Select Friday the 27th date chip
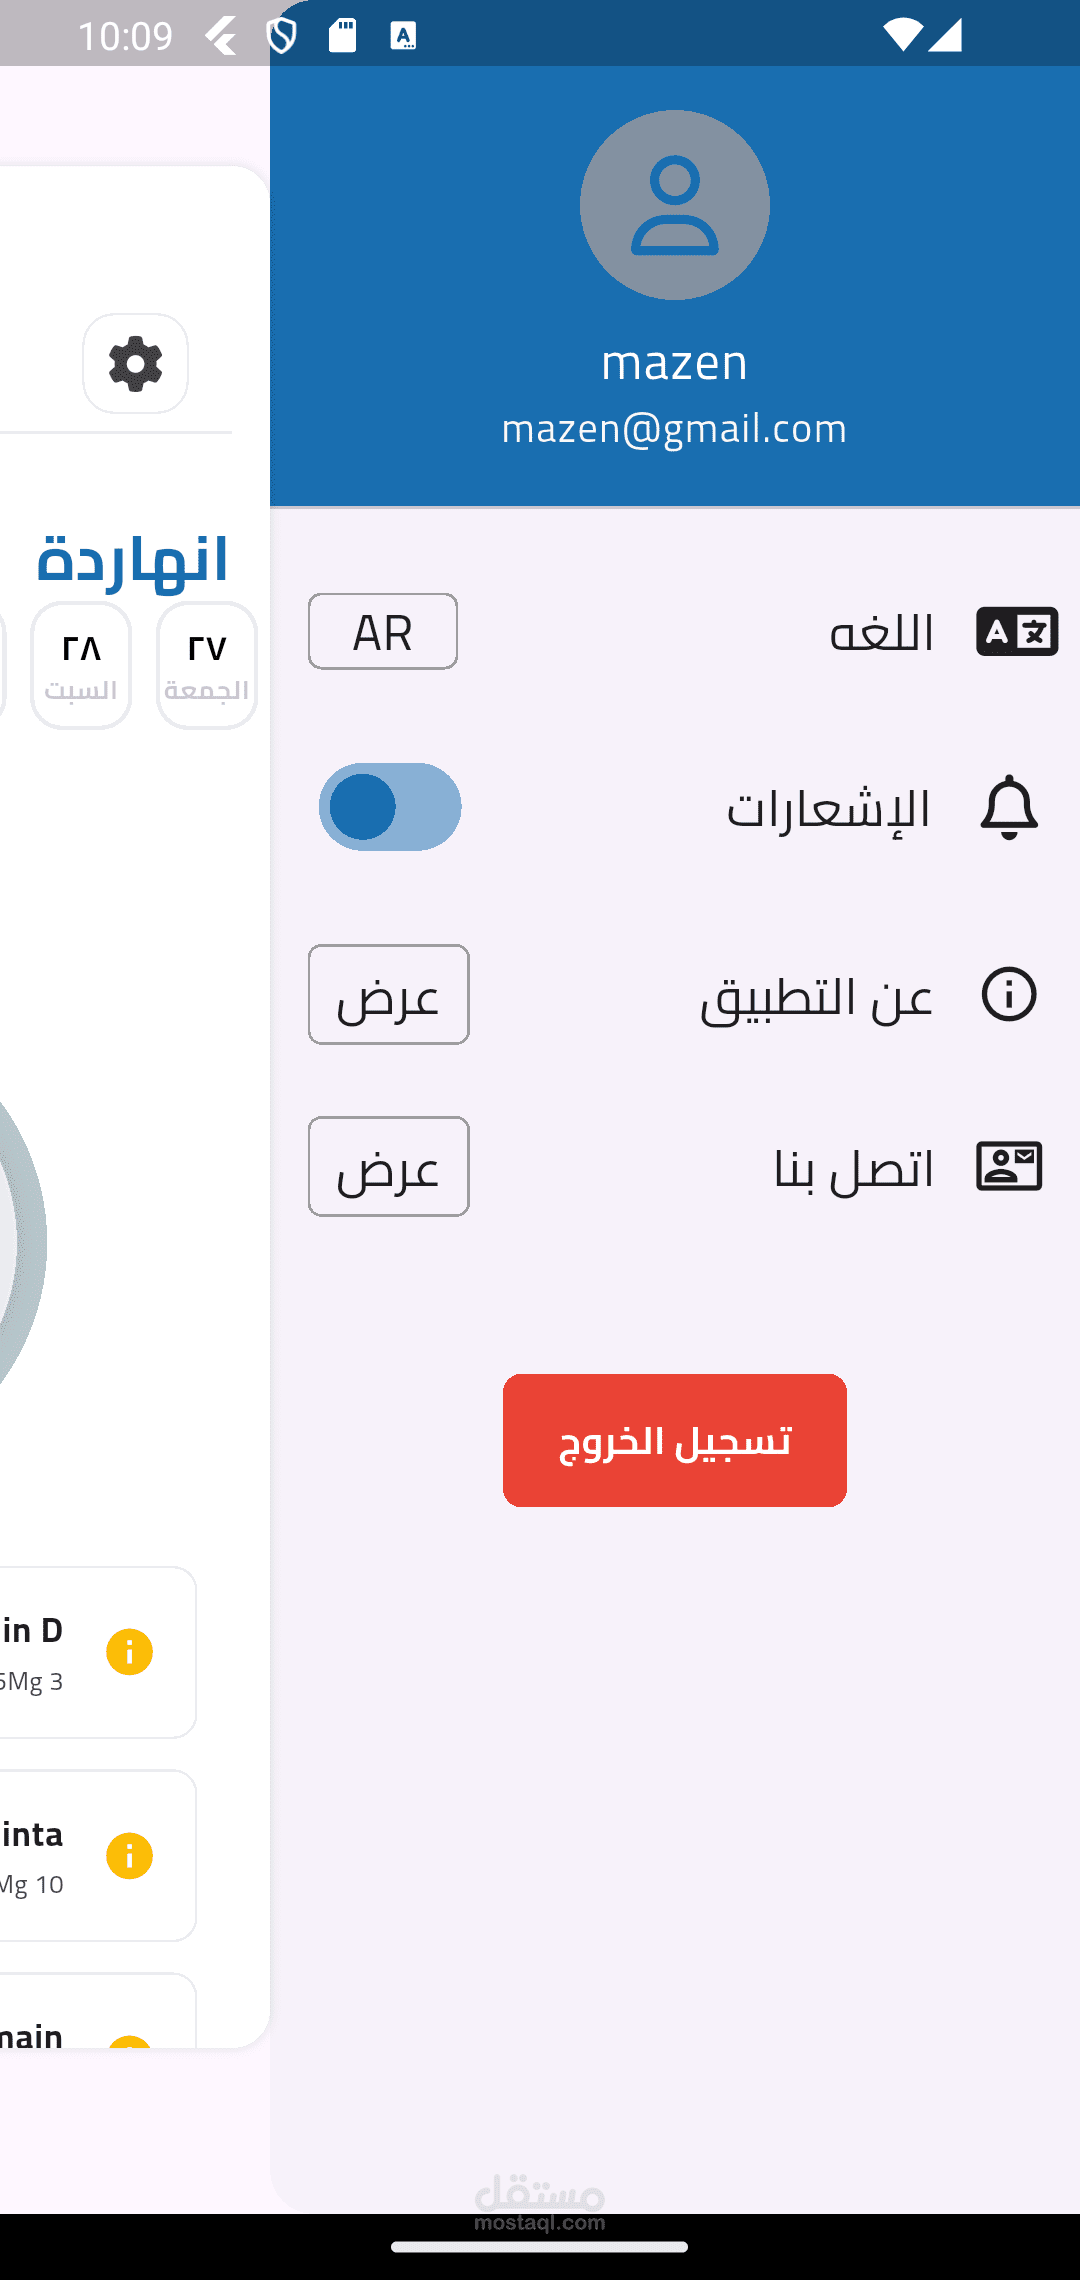Viewport: 1080px width, 2280px height. [207, 665]
